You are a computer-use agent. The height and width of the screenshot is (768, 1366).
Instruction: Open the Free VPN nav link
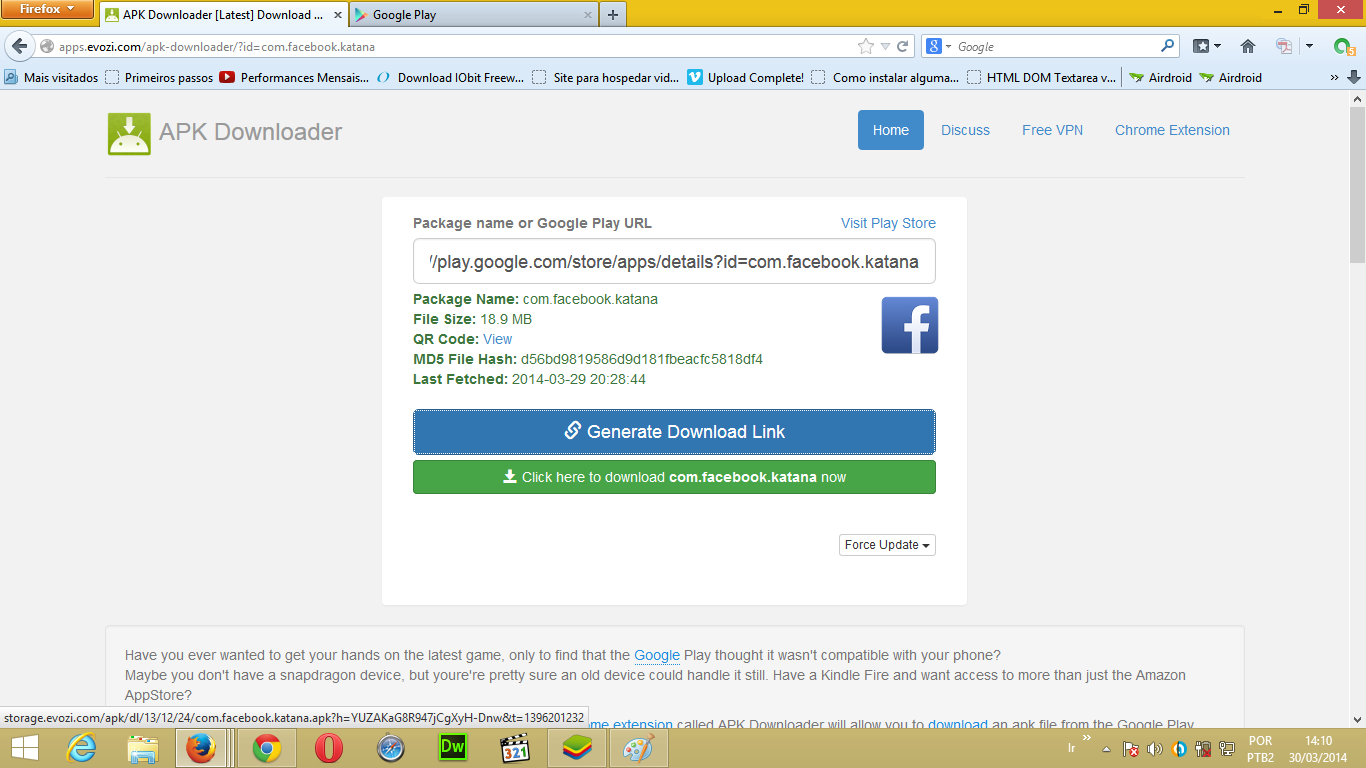coord(1052,130)
